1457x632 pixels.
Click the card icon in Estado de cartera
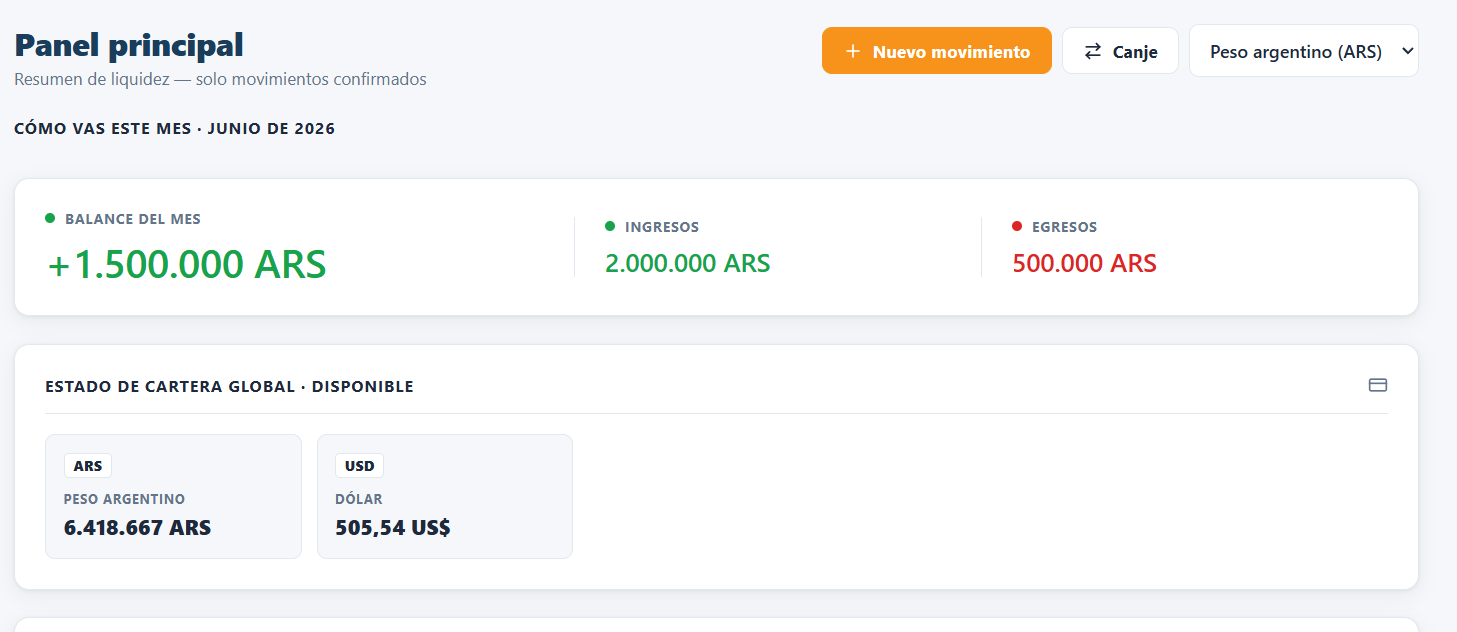pos(1378,385)
